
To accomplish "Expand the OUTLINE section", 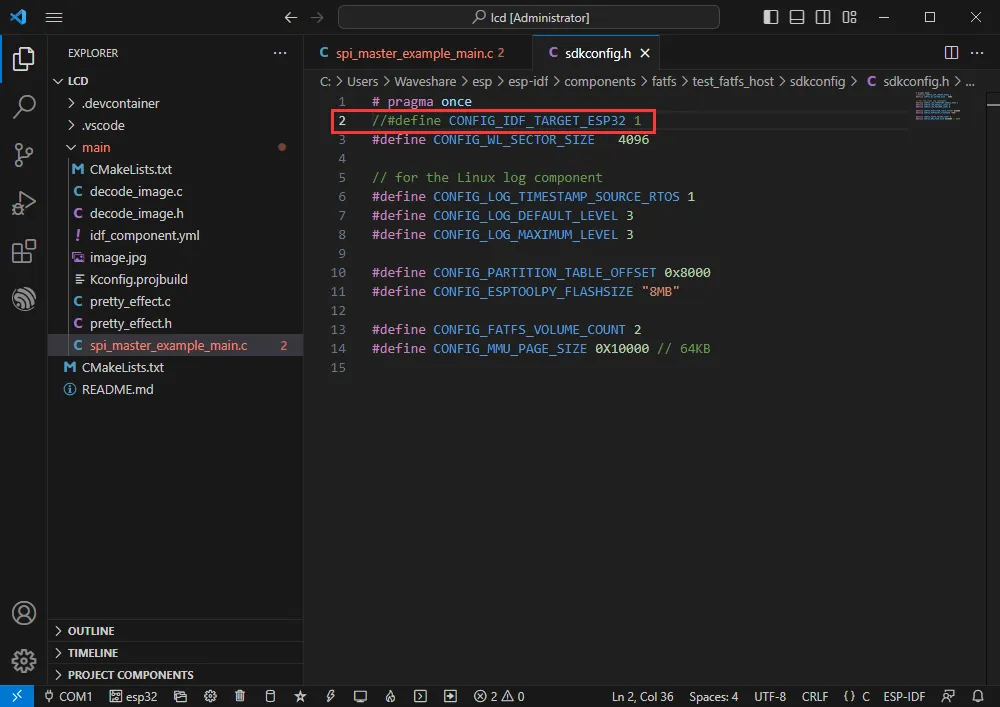I will point(90,631).
